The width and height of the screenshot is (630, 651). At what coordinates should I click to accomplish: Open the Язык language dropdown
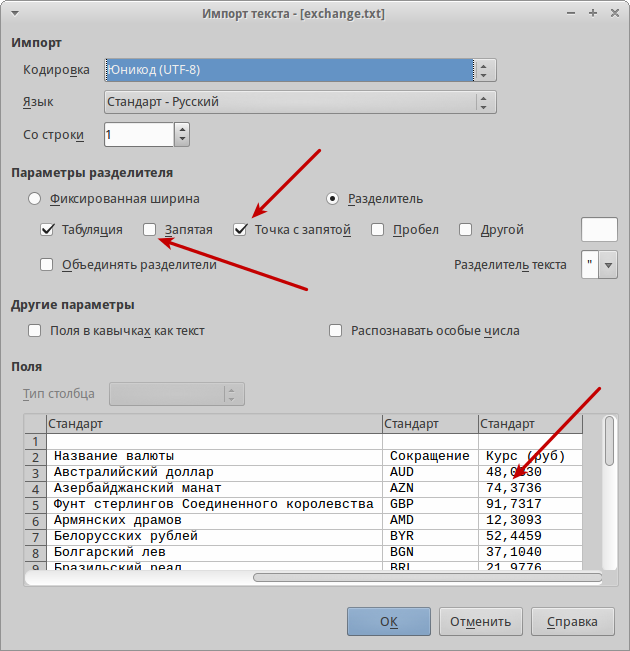coord(300,102)
